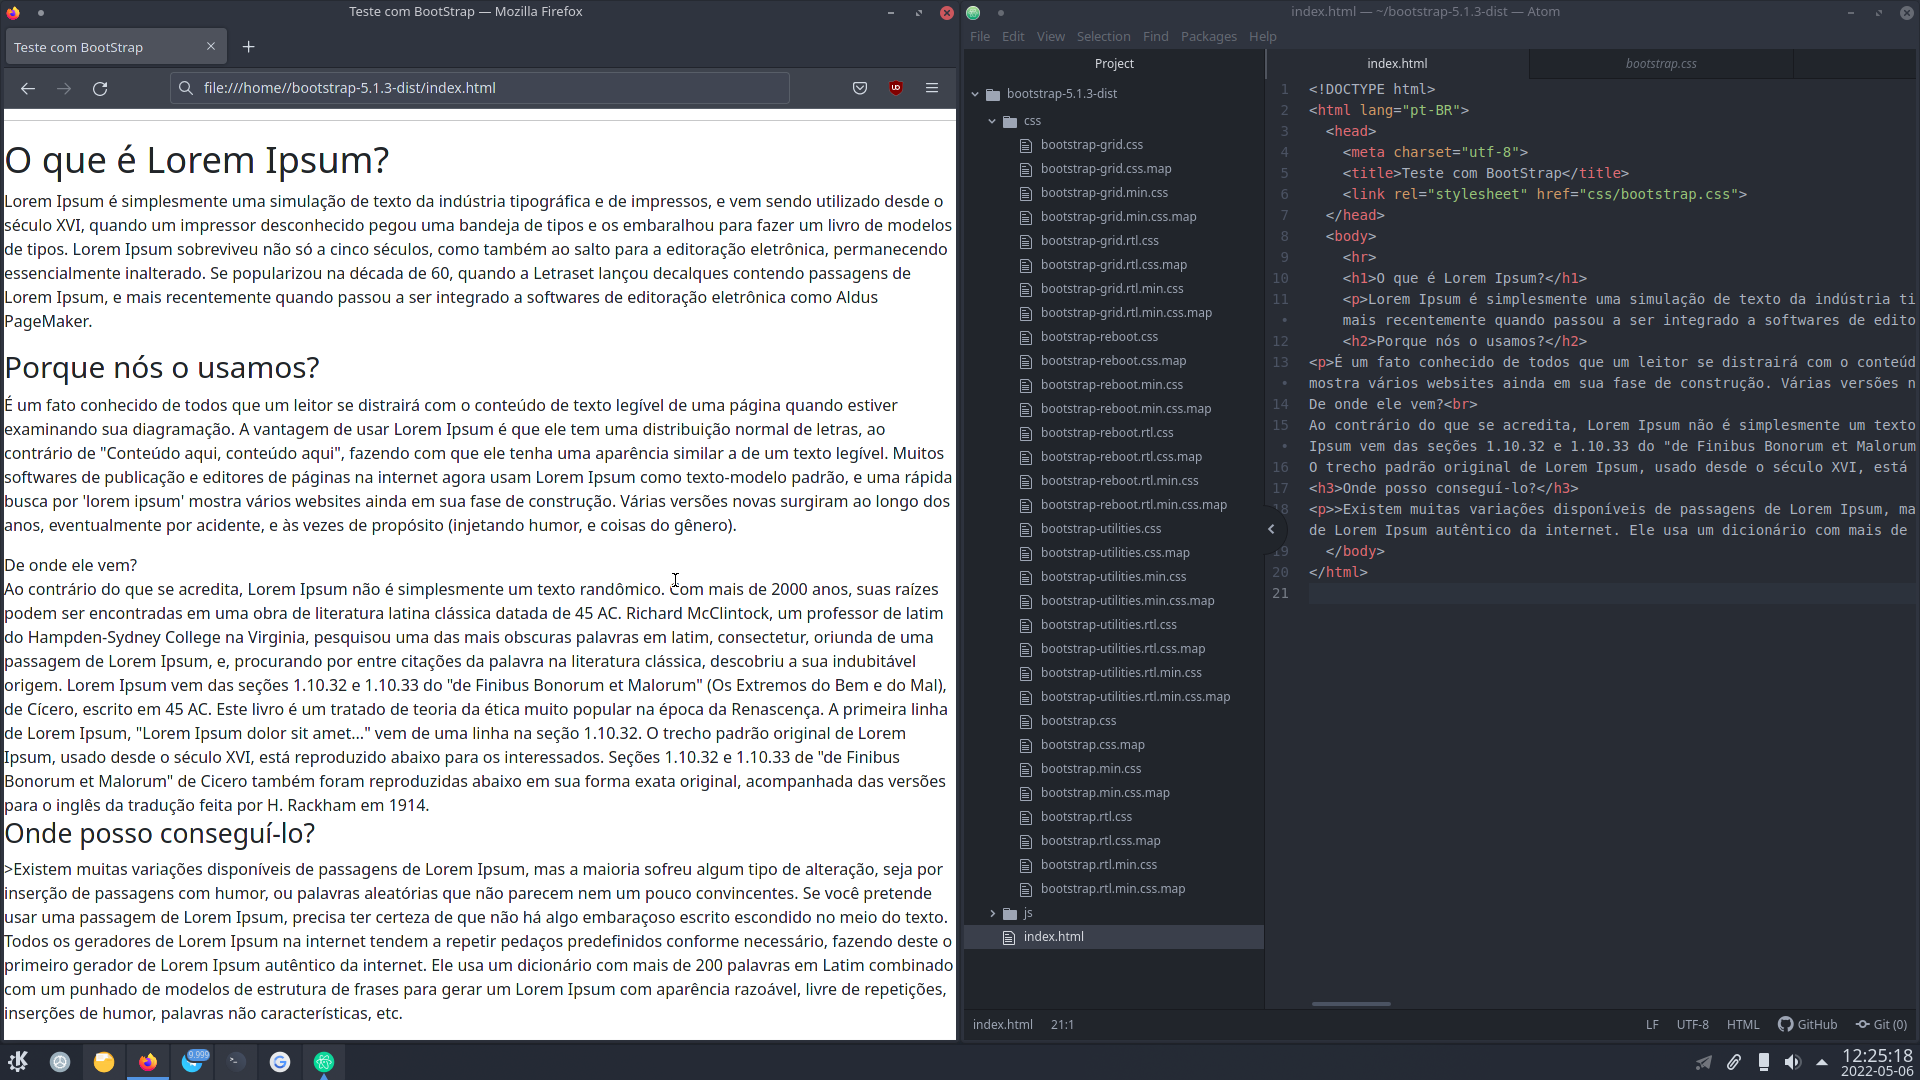Go back in Firefox history
Viewport: 1920px width, 1080px height.
tap(28, 88)
